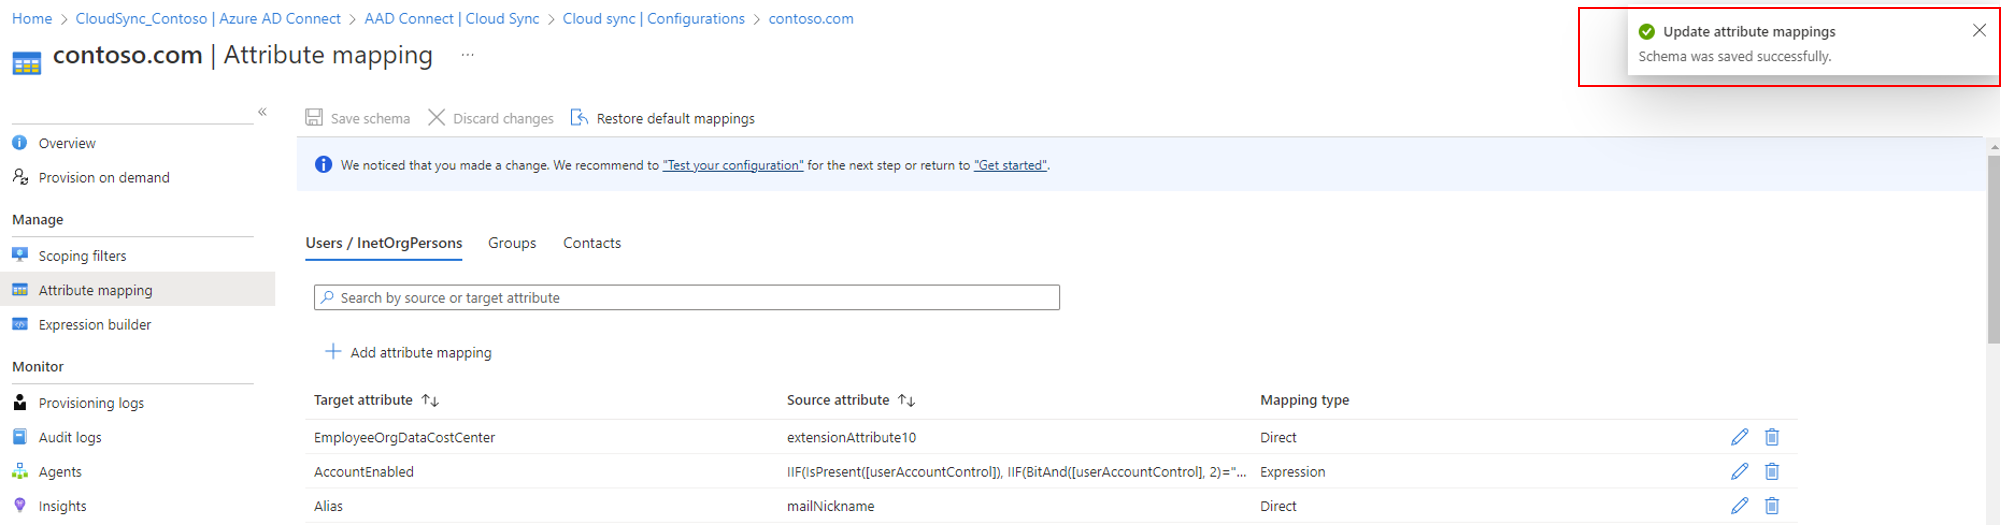Dismiss the Update attribute mappings notification
Viewport: 2001px width, 525px height.
(x=1979, y=30)
